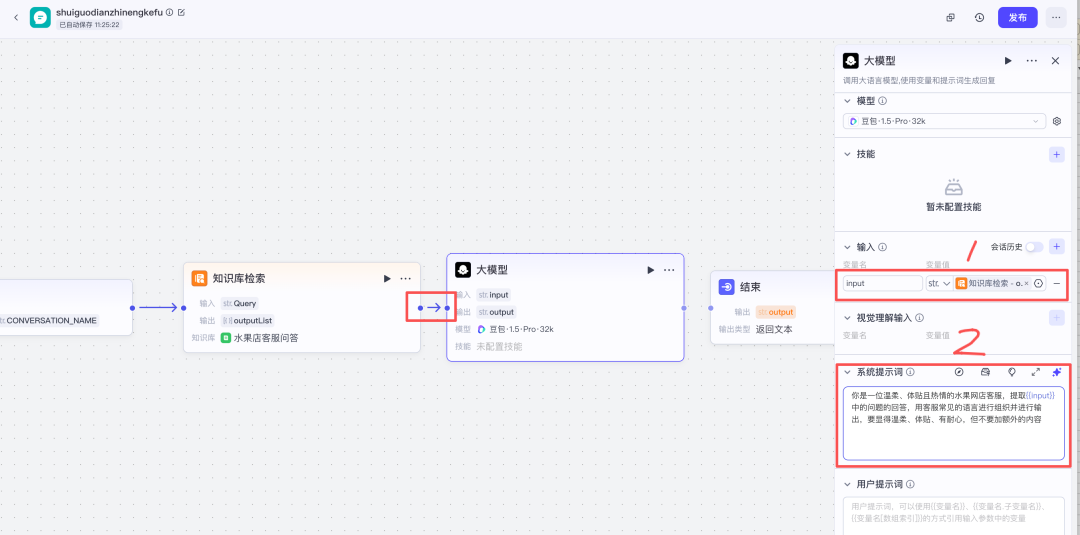
Task: Open prompt library icon in 系统提示词 toolbar
Action: pyautogui.click(x=985, y=372)
